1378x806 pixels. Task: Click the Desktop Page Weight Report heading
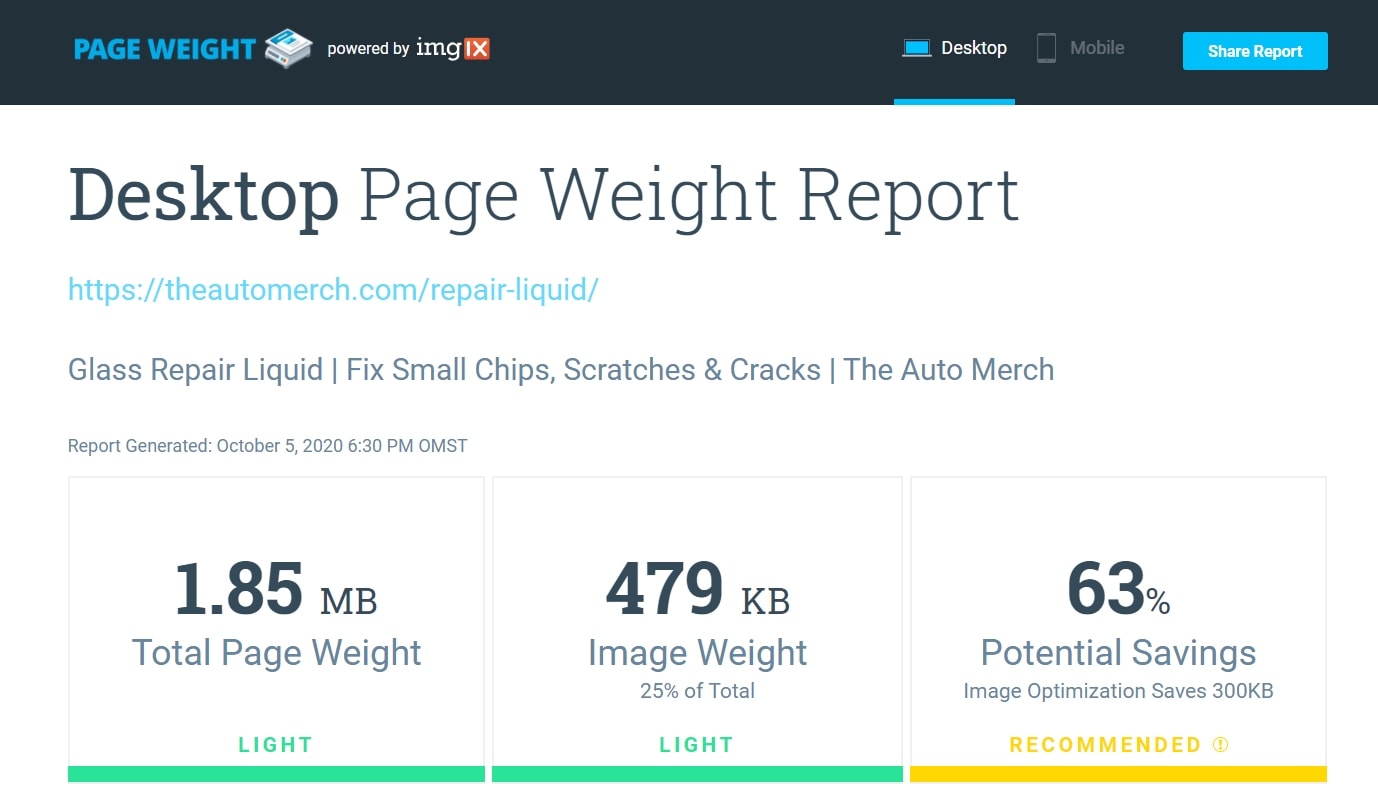point(543,195)
